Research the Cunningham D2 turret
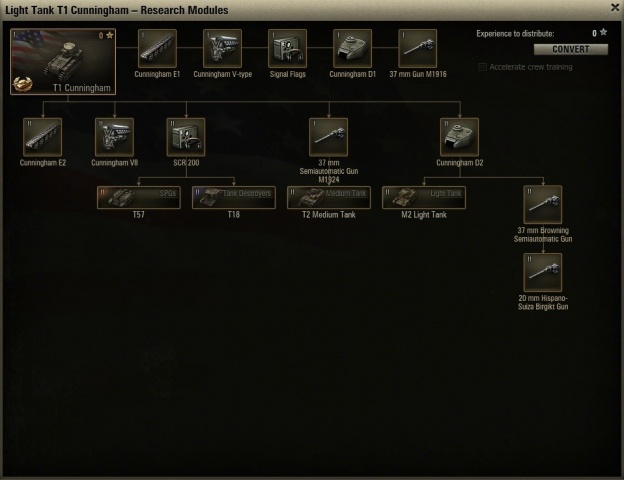The image size is (624, 480). pyautogui.click(x=460, y=137)
